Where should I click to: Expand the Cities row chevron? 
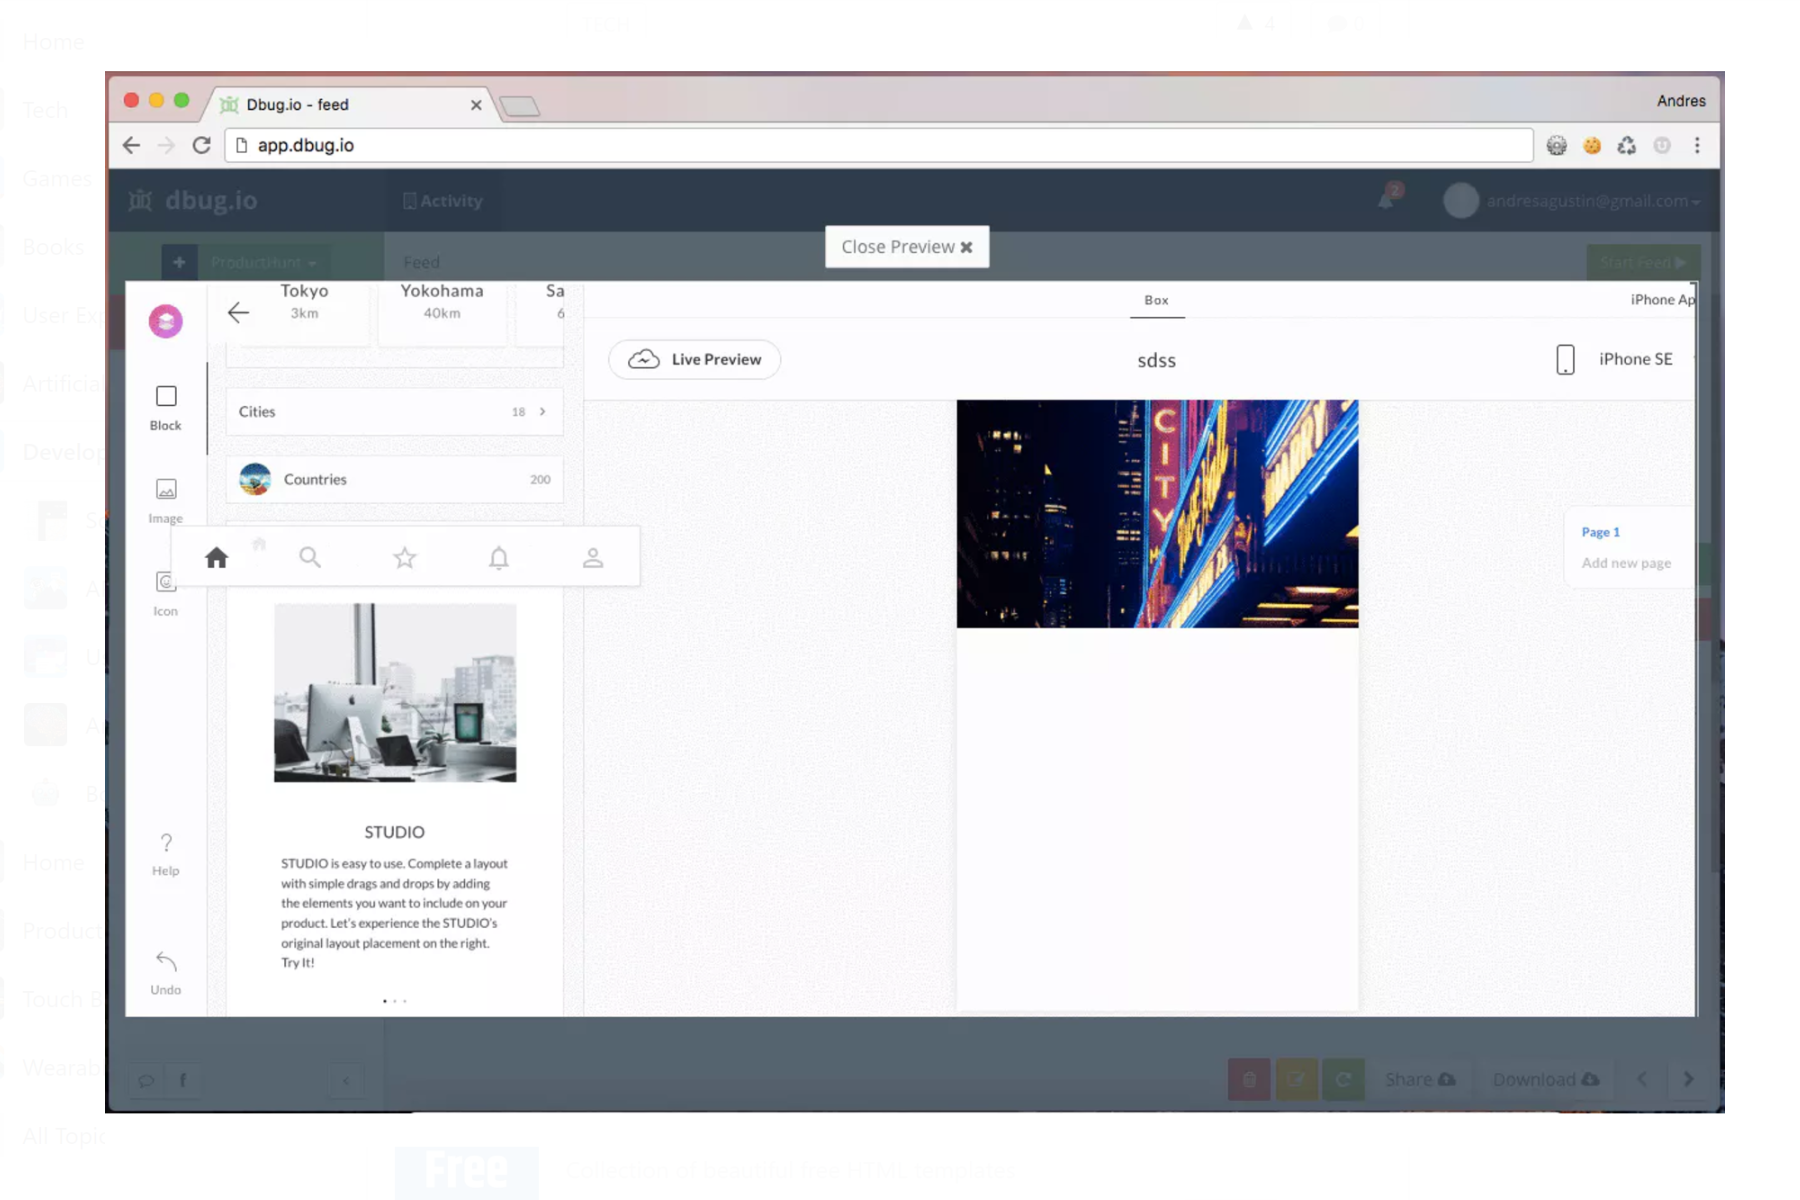[x=543, y=412]
